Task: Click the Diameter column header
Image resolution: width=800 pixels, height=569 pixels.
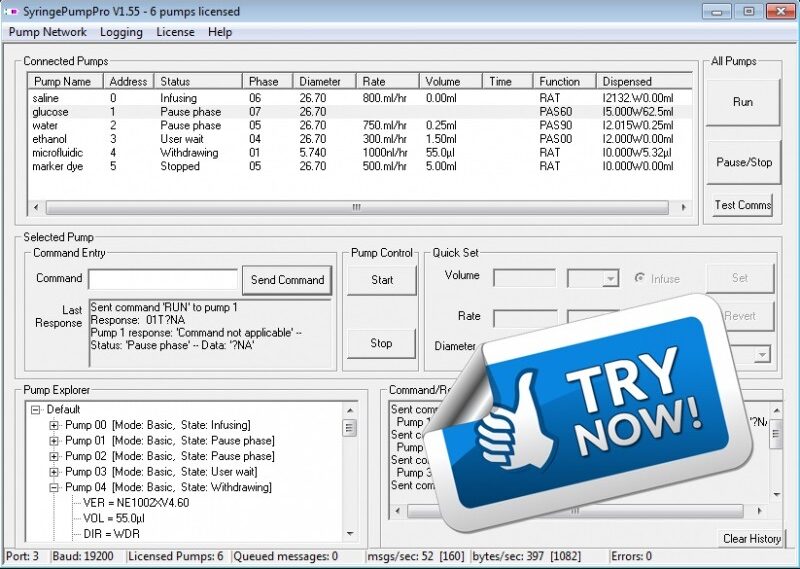Action: (324, 82)
